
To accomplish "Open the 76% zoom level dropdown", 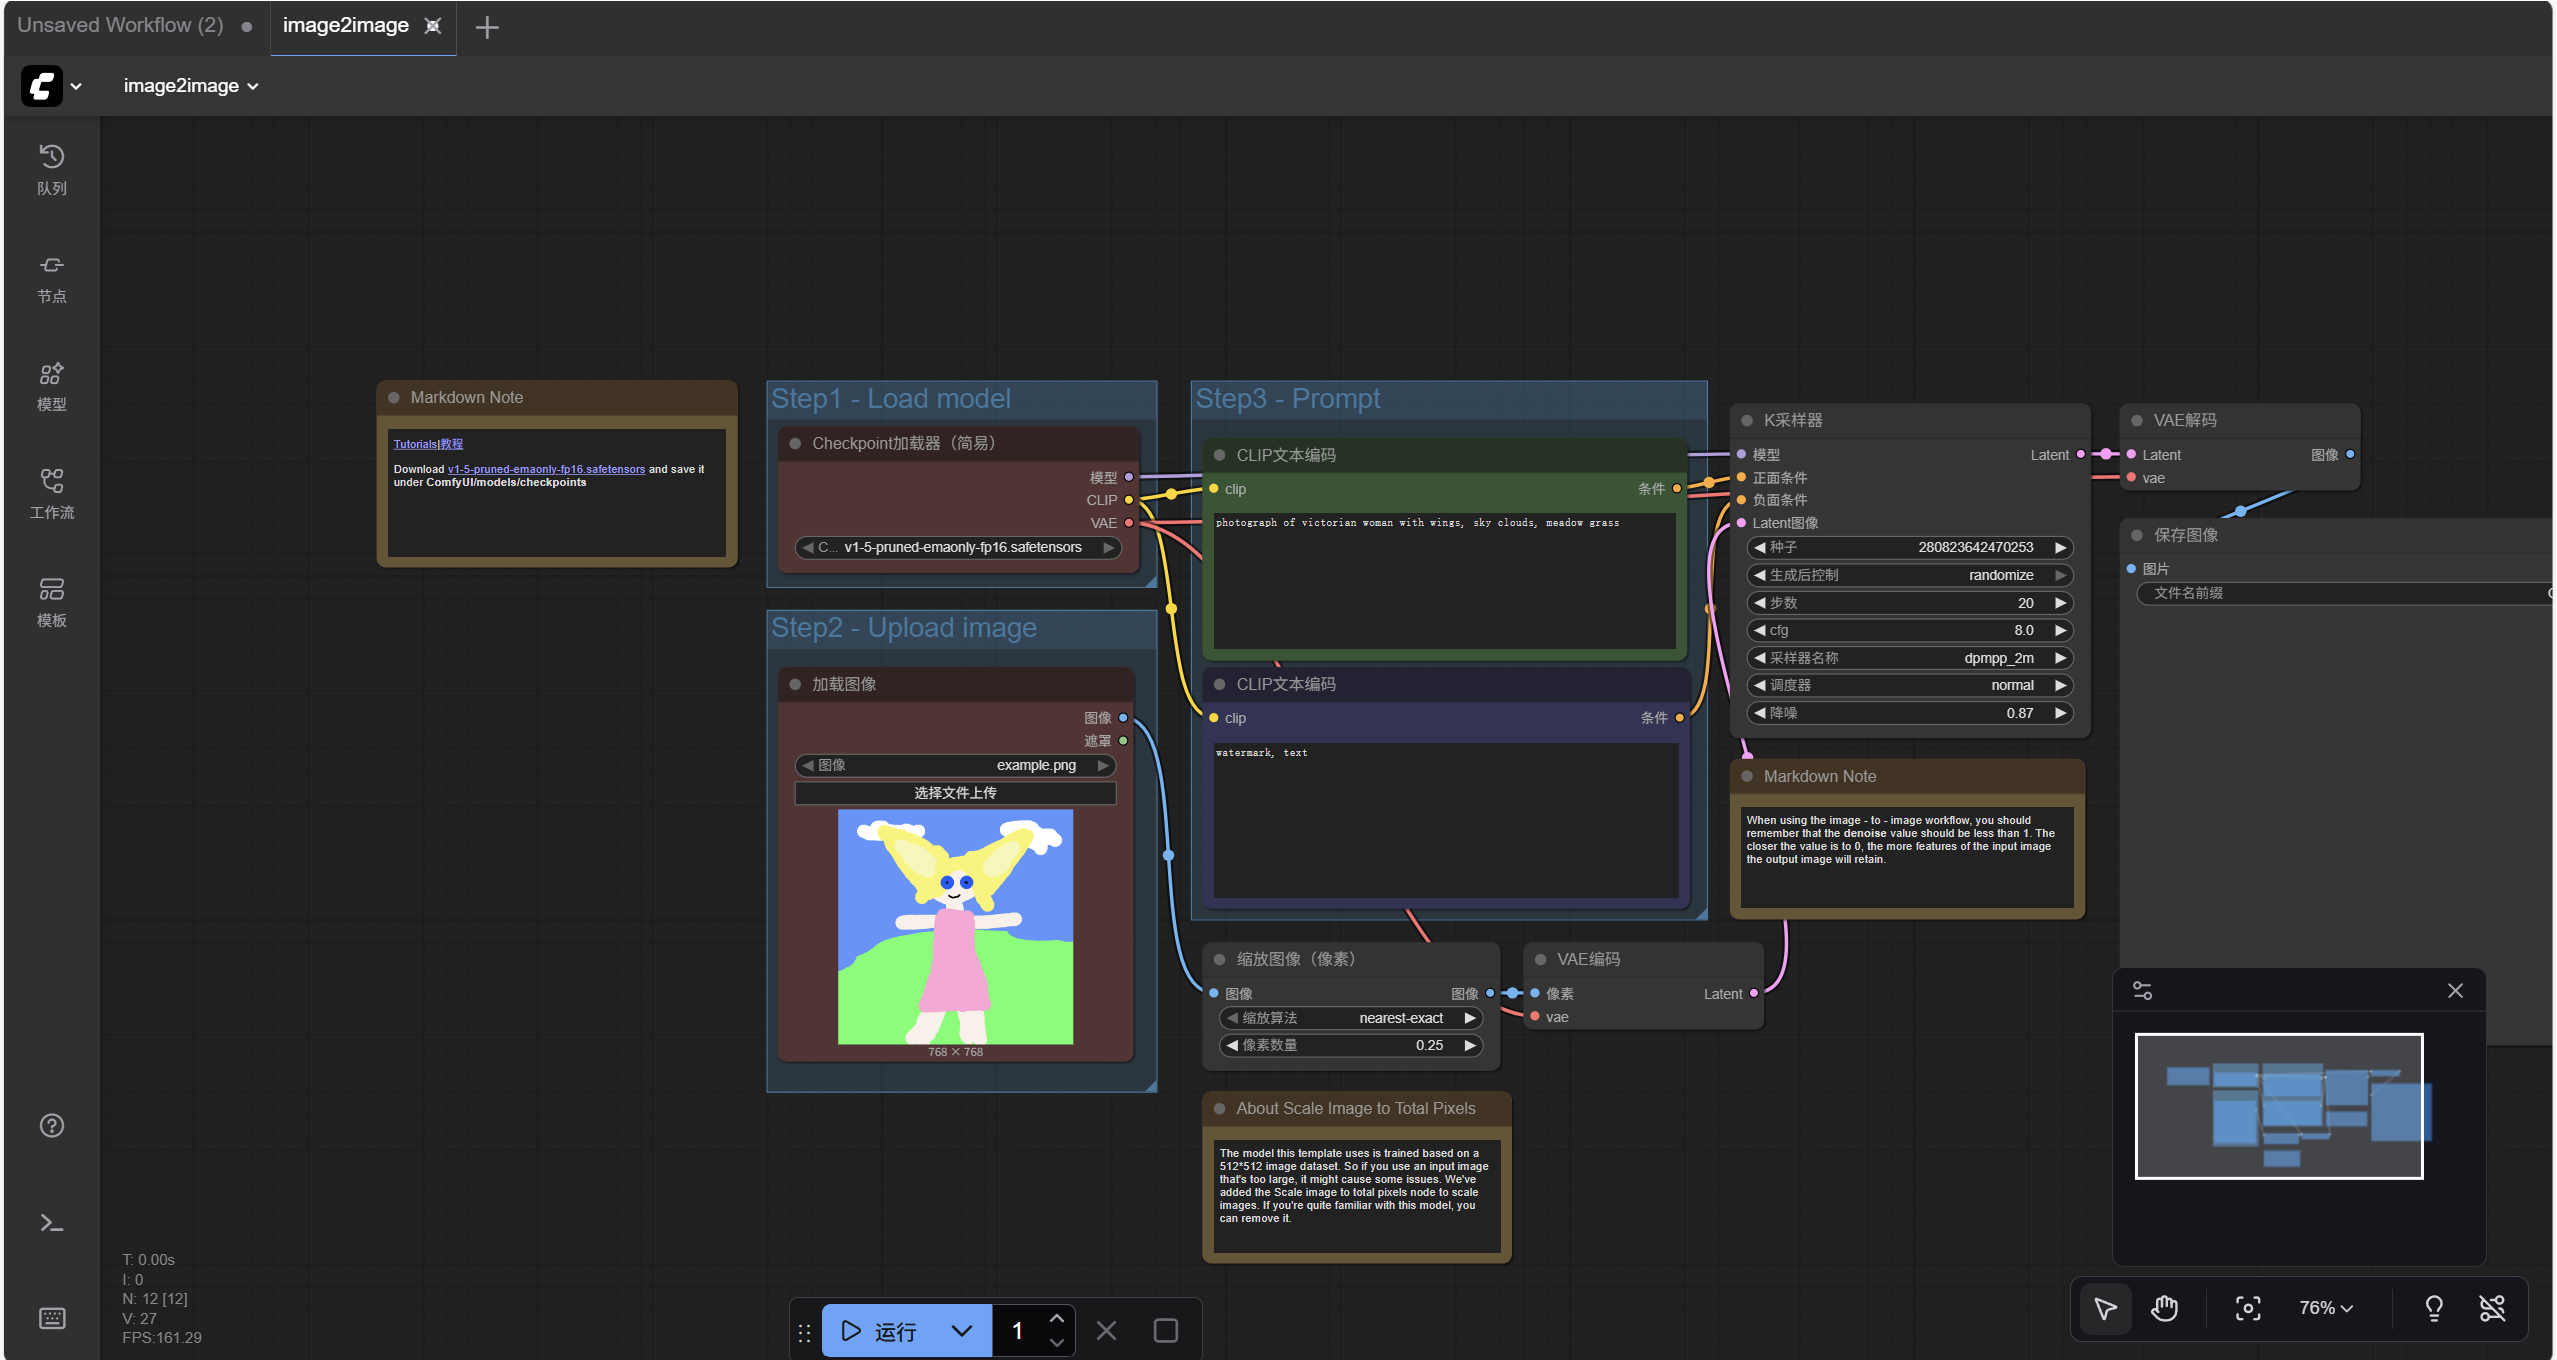I will [2325, 1308].
